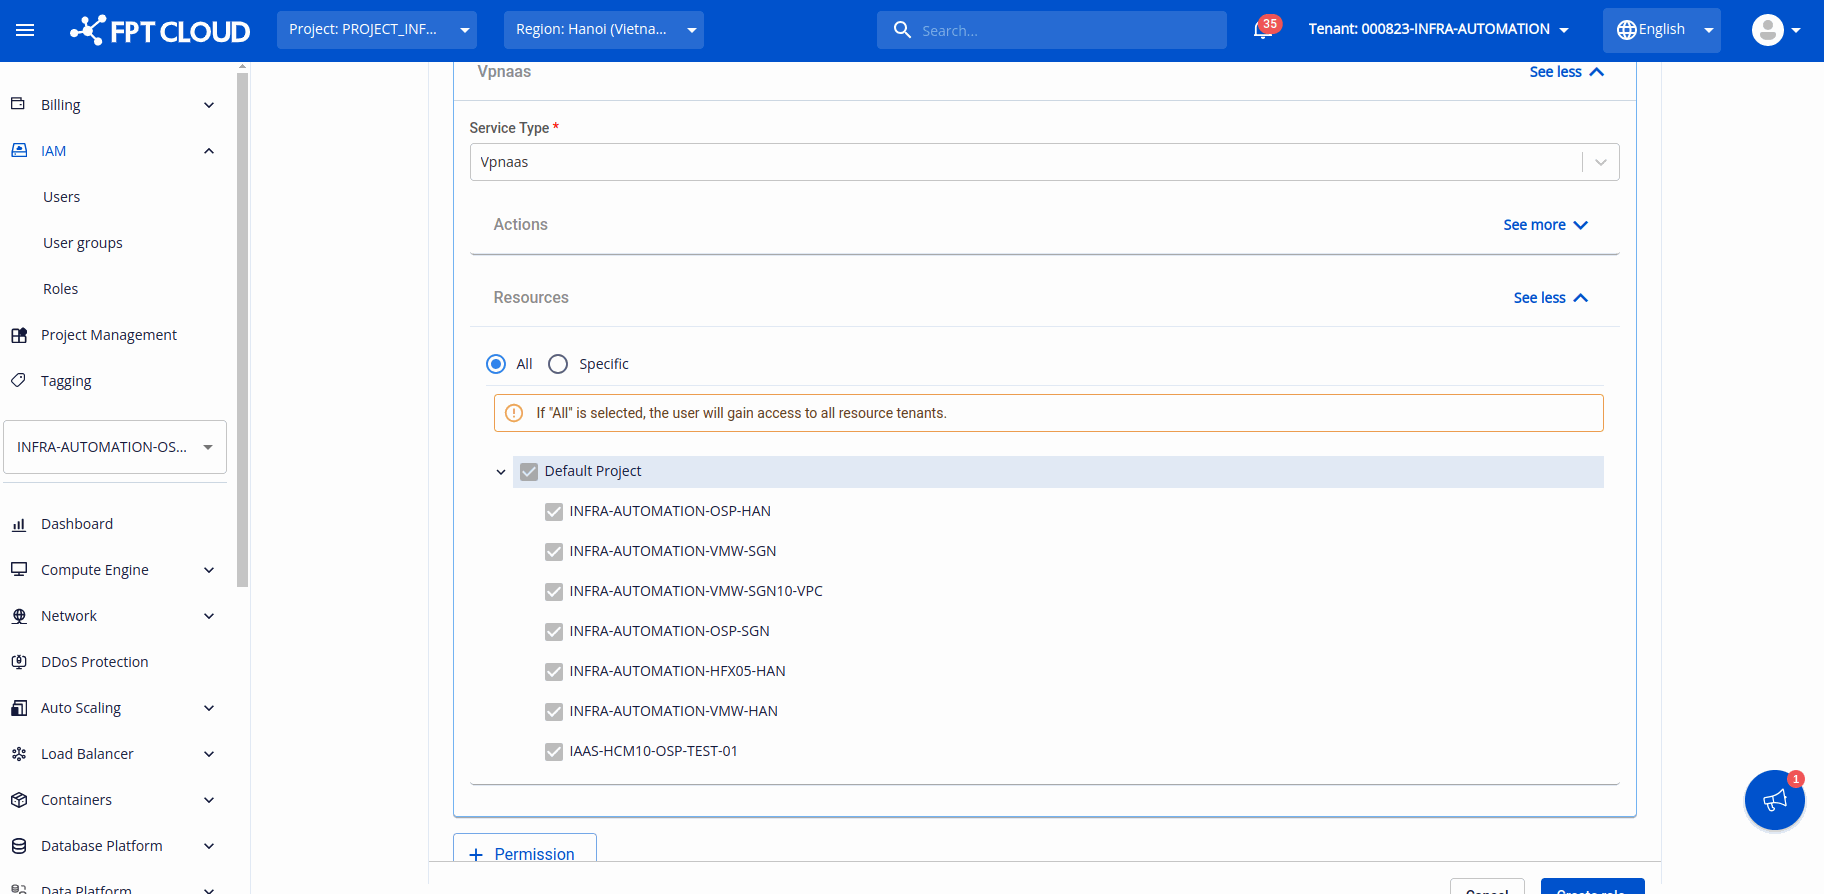
Task: Click the Default Project tree row label
Action: 593,471
